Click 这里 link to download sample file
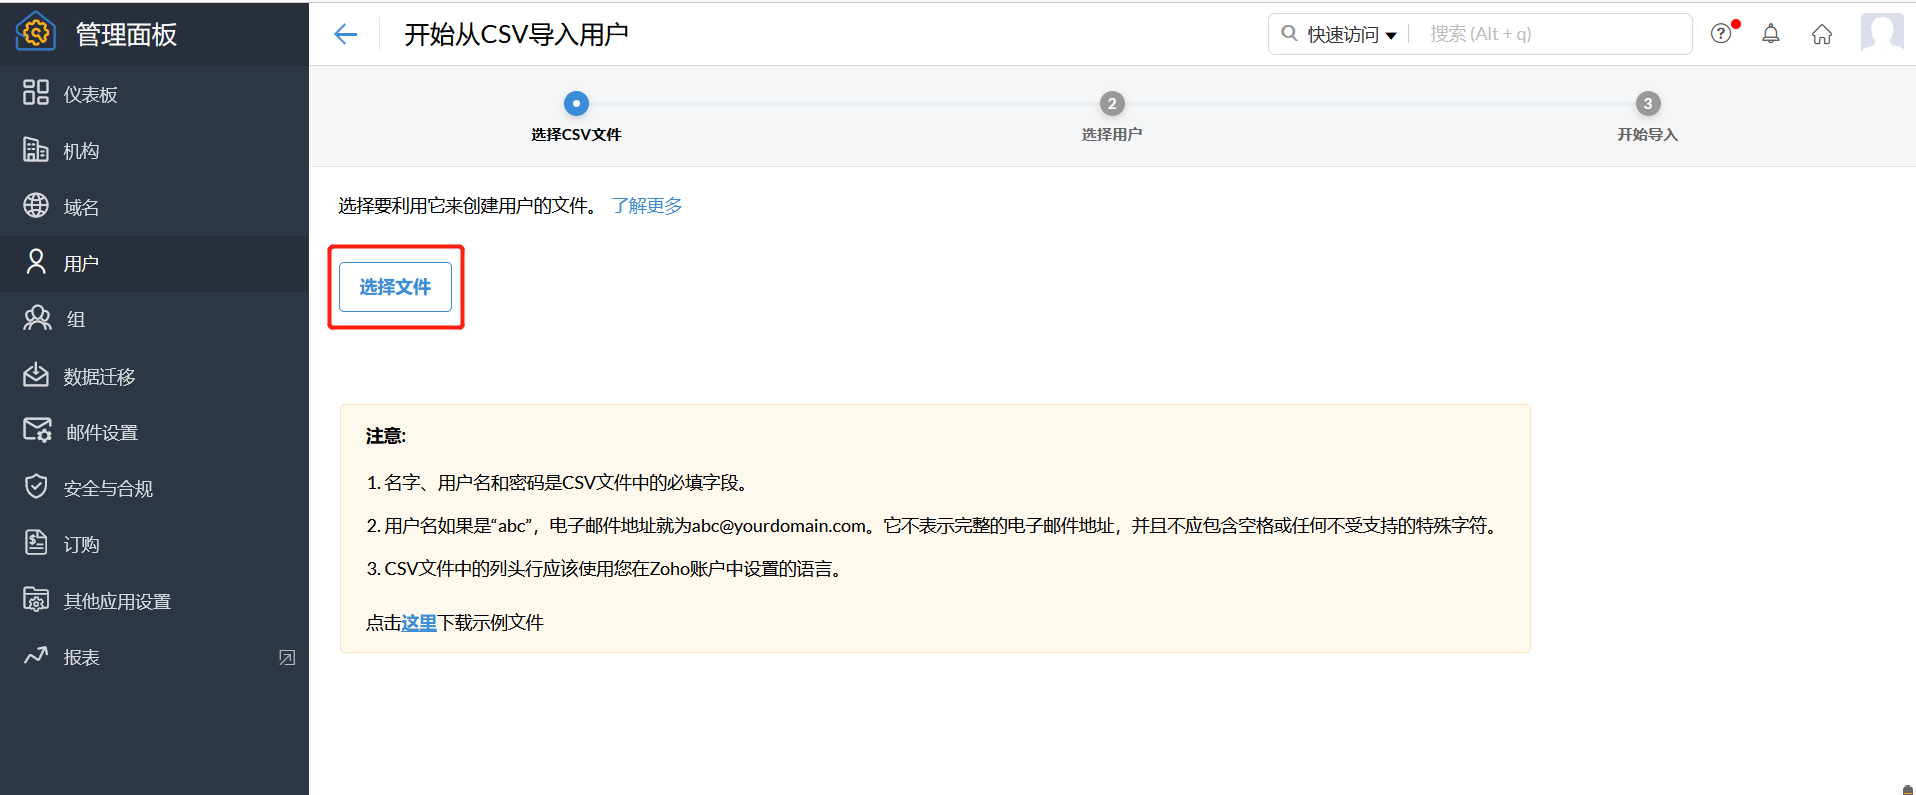This screenshot has height=795, width=1916. click(x=419, y=623)
